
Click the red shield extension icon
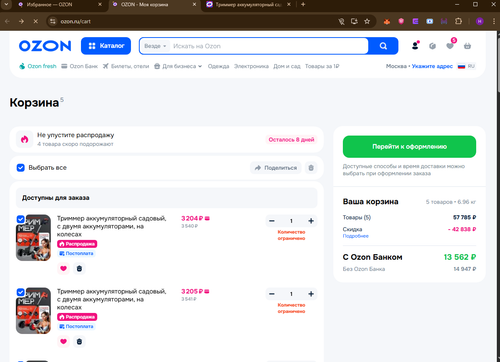[401, 21]
